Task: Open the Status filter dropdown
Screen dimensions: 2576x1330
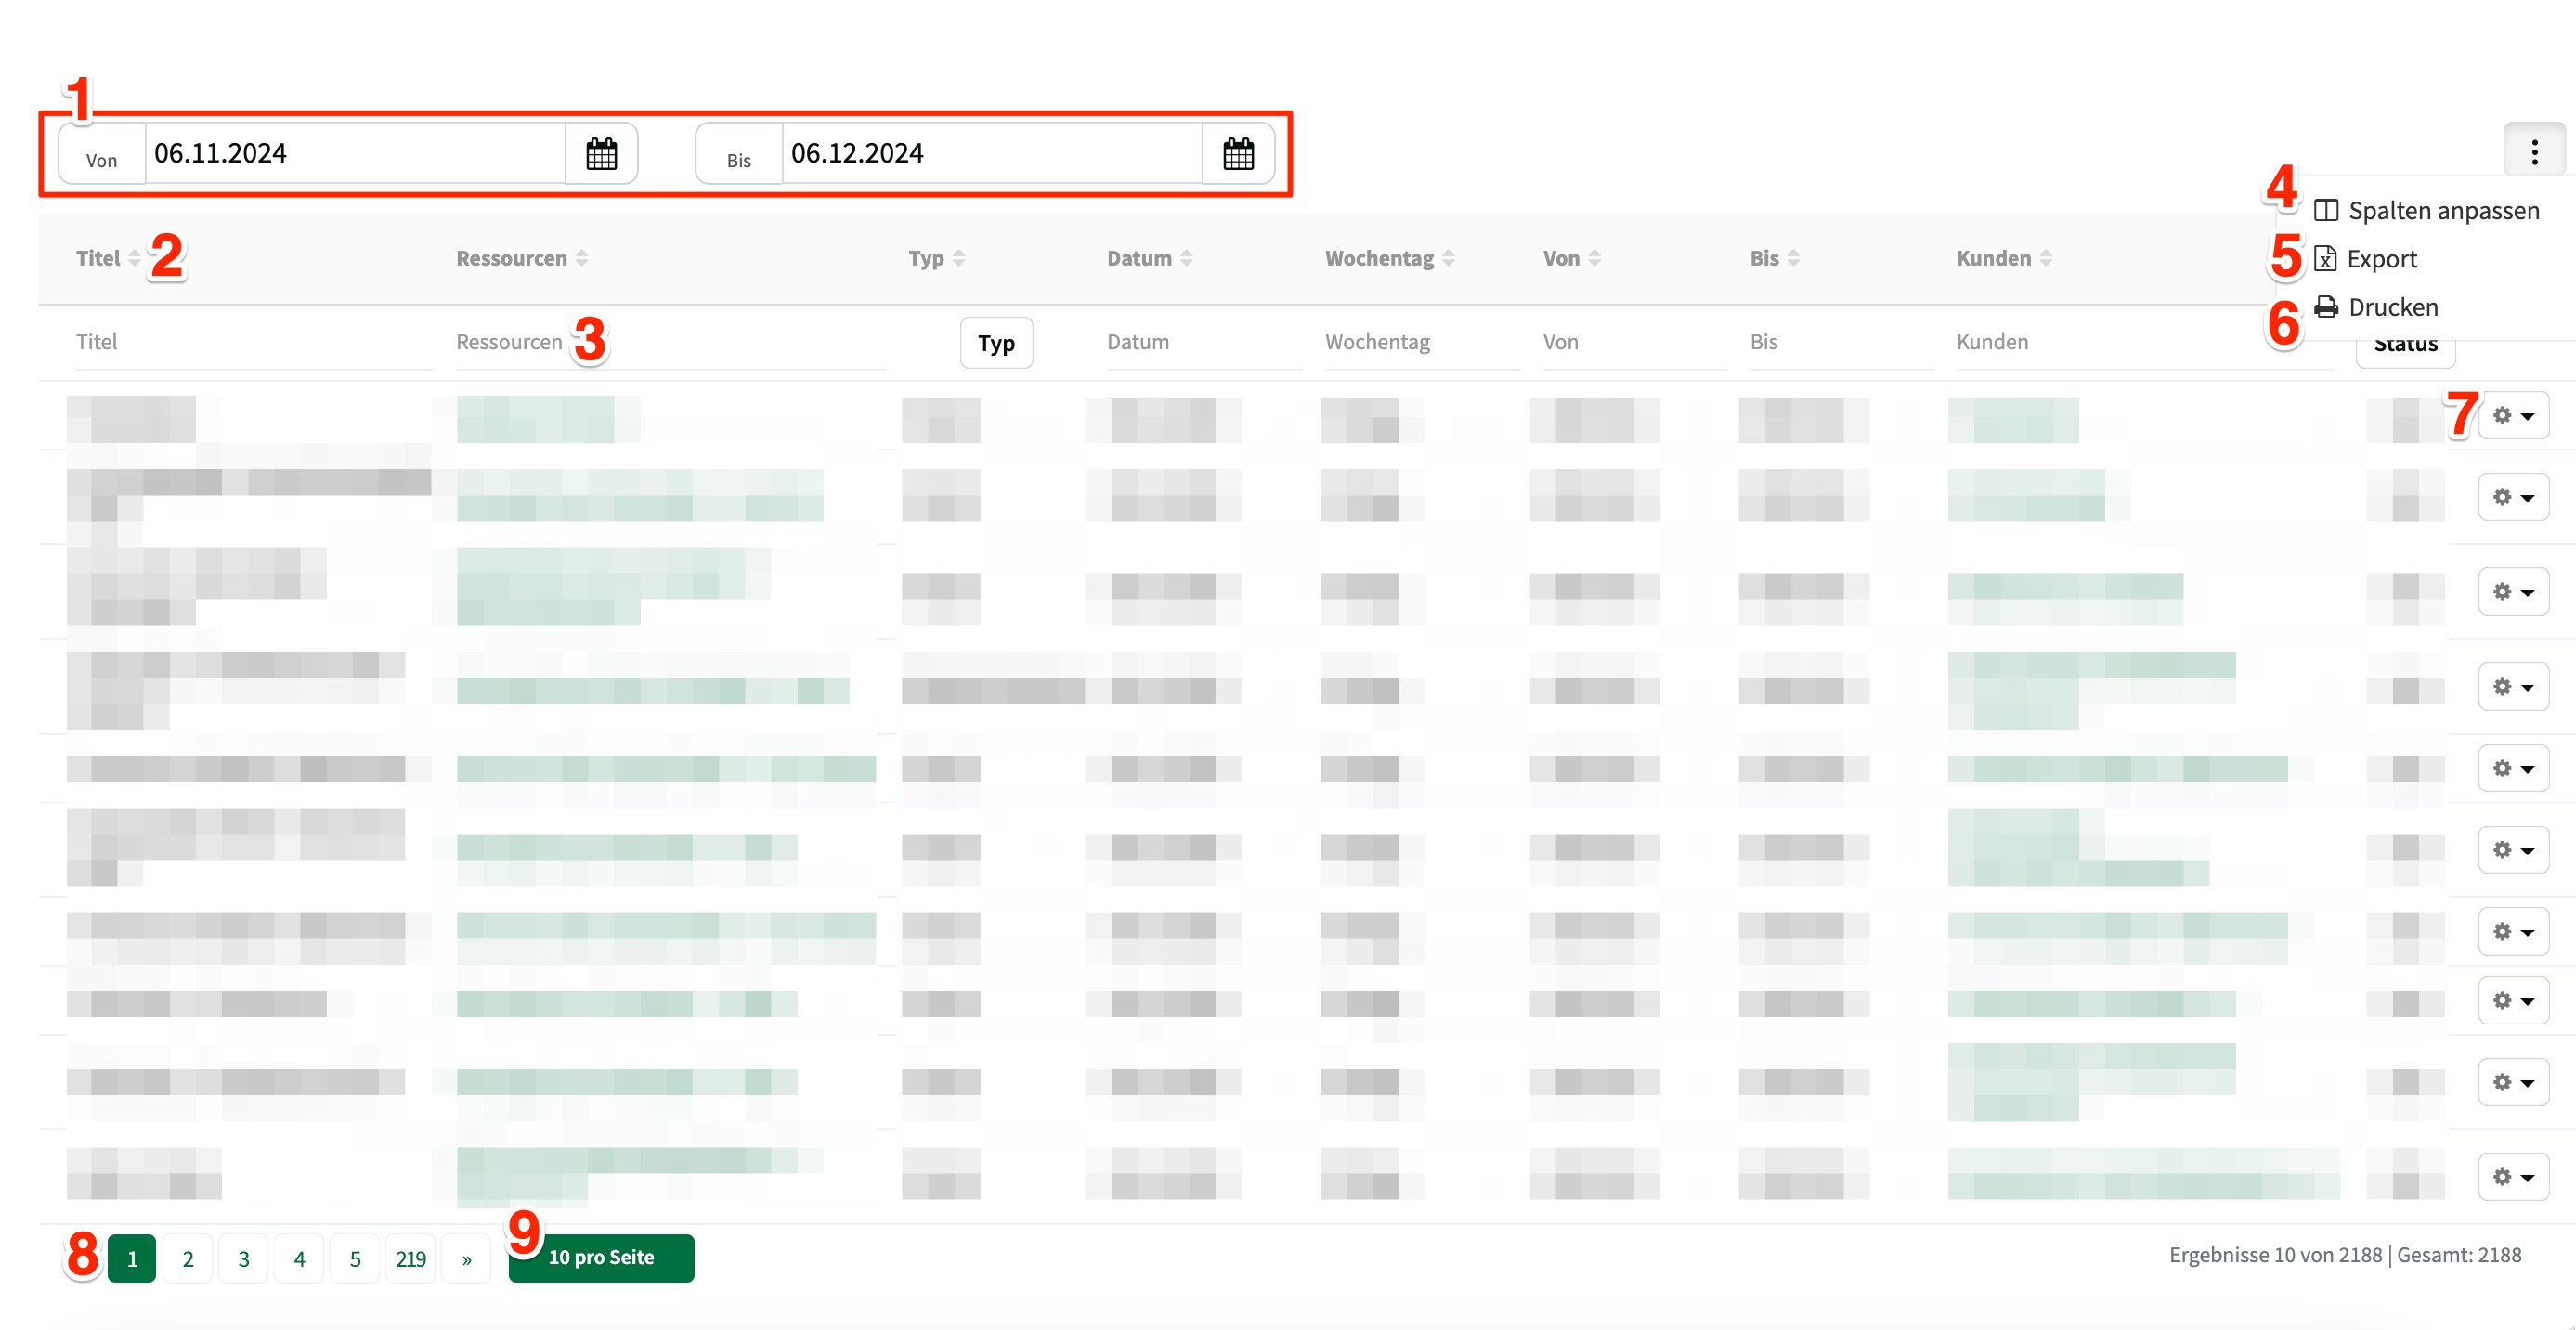Action: [x=2405, y=349]
